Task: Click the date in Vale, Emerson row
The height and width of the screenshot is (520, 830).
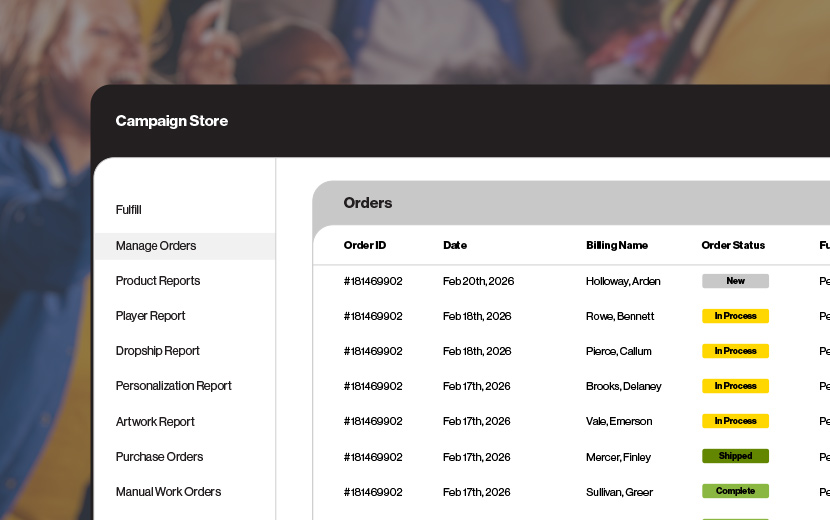Action: click(476, 421)
